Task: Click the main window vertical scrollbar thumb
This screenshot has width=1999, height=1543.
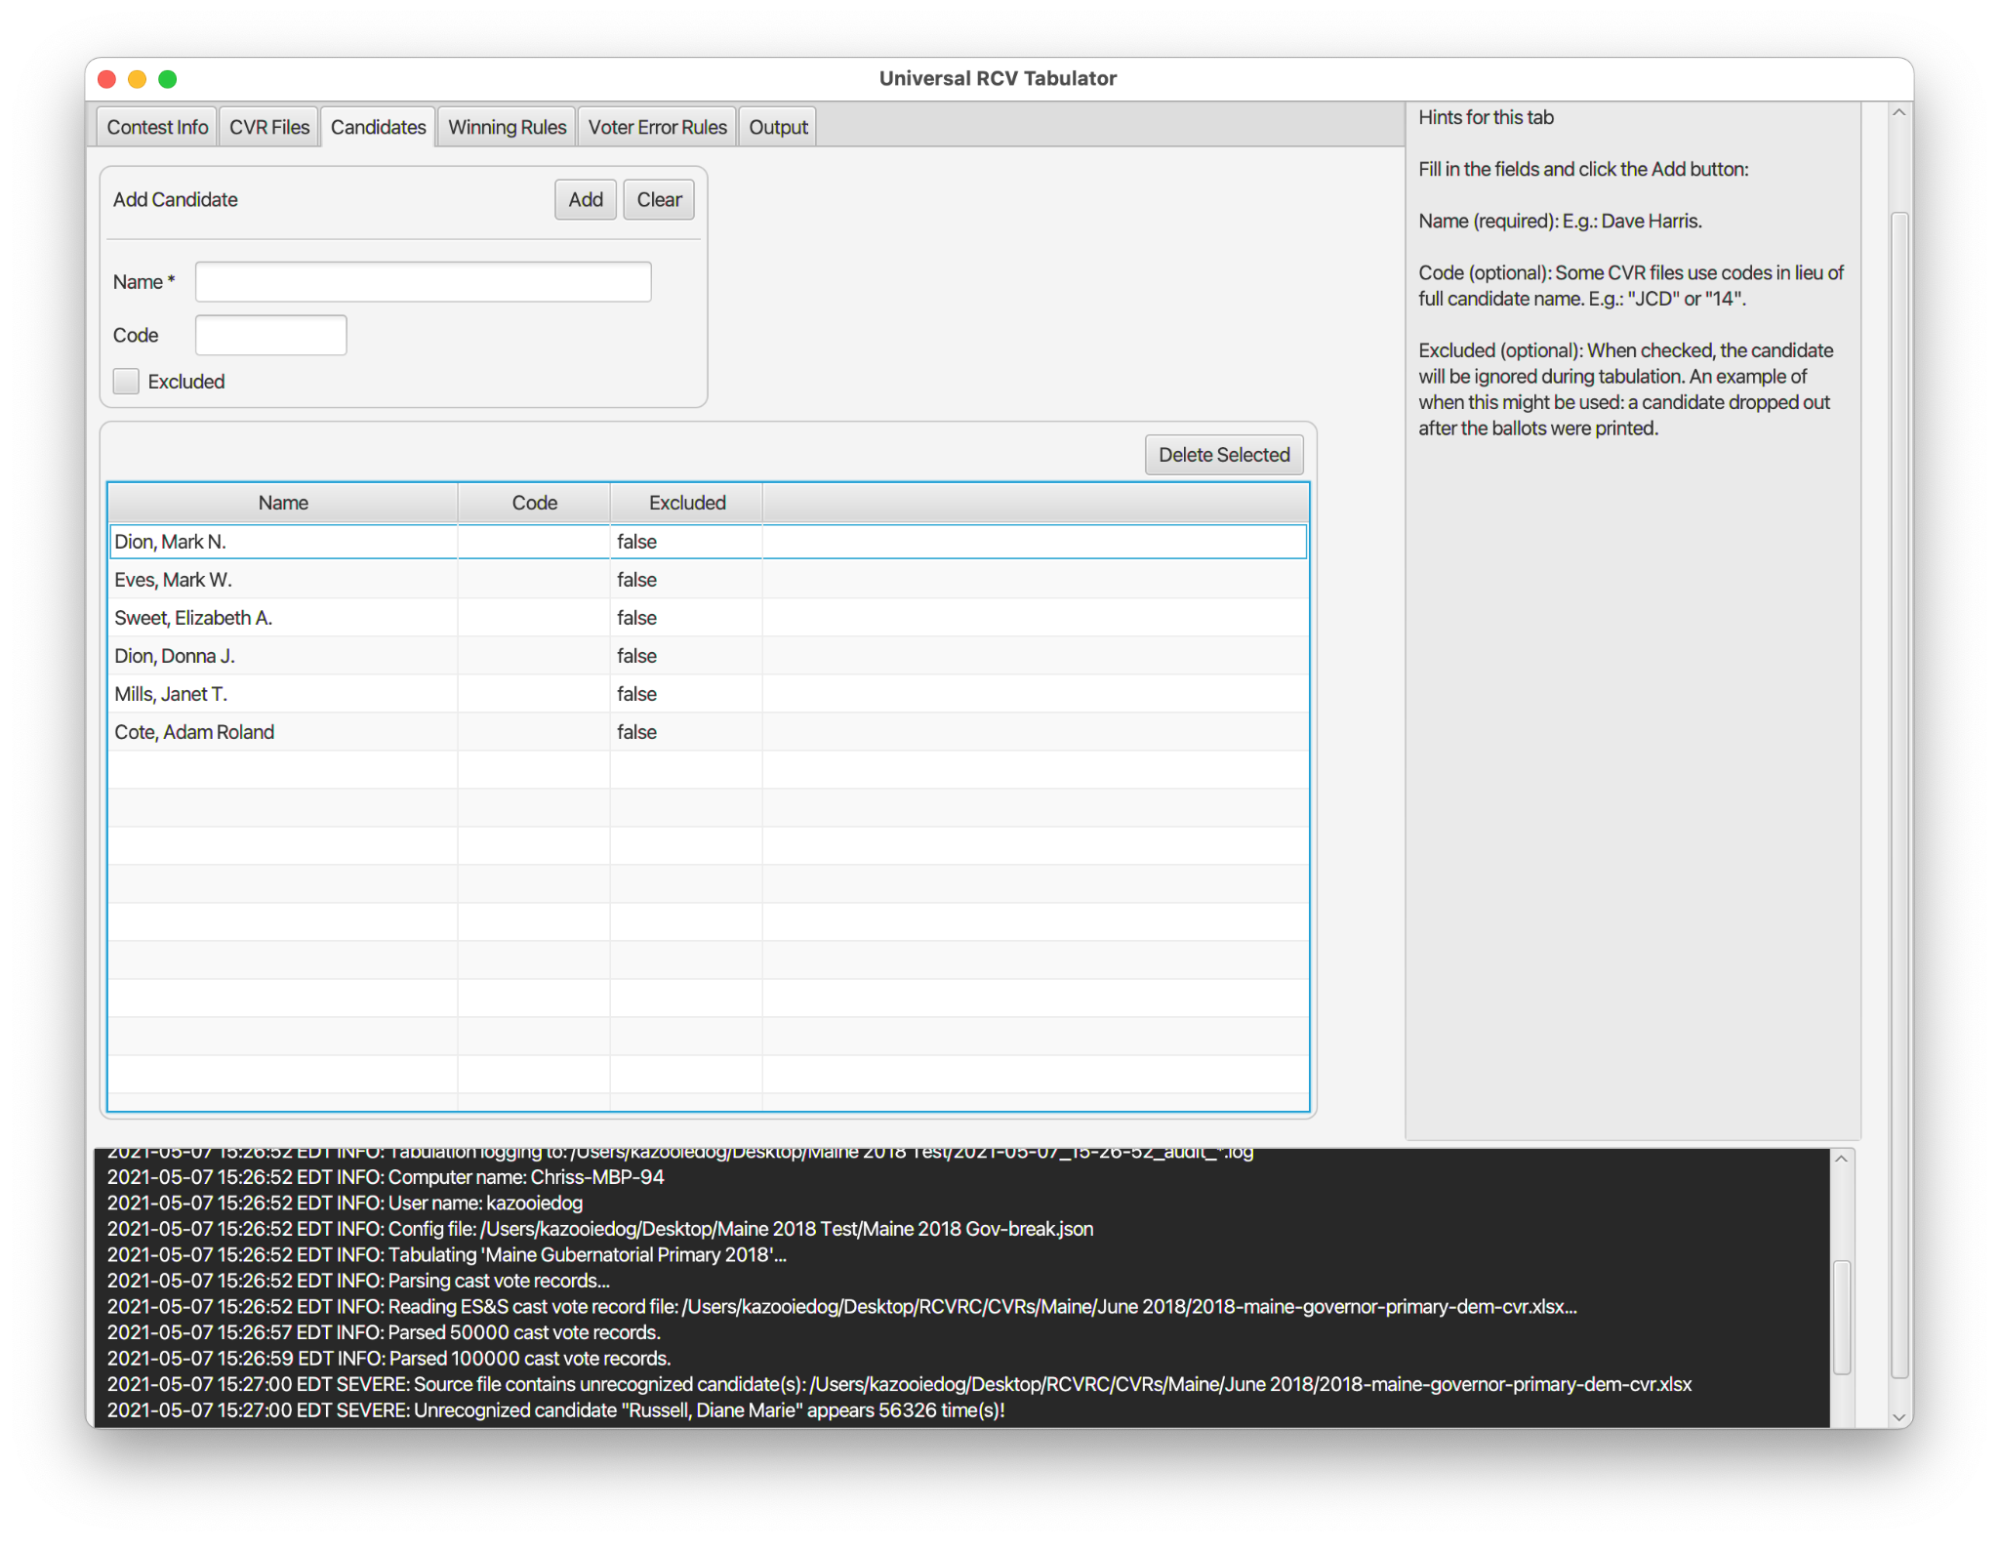Action: click(1899, 795)
